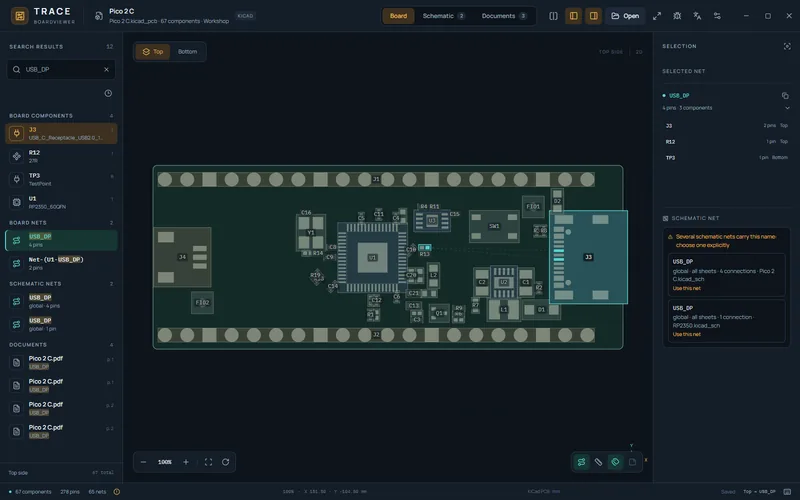Image resolution: width=800 pixels, height=500 pixels.
Task: Click the focus selection icon in Selection panel
Action: (x=787, y=46)
